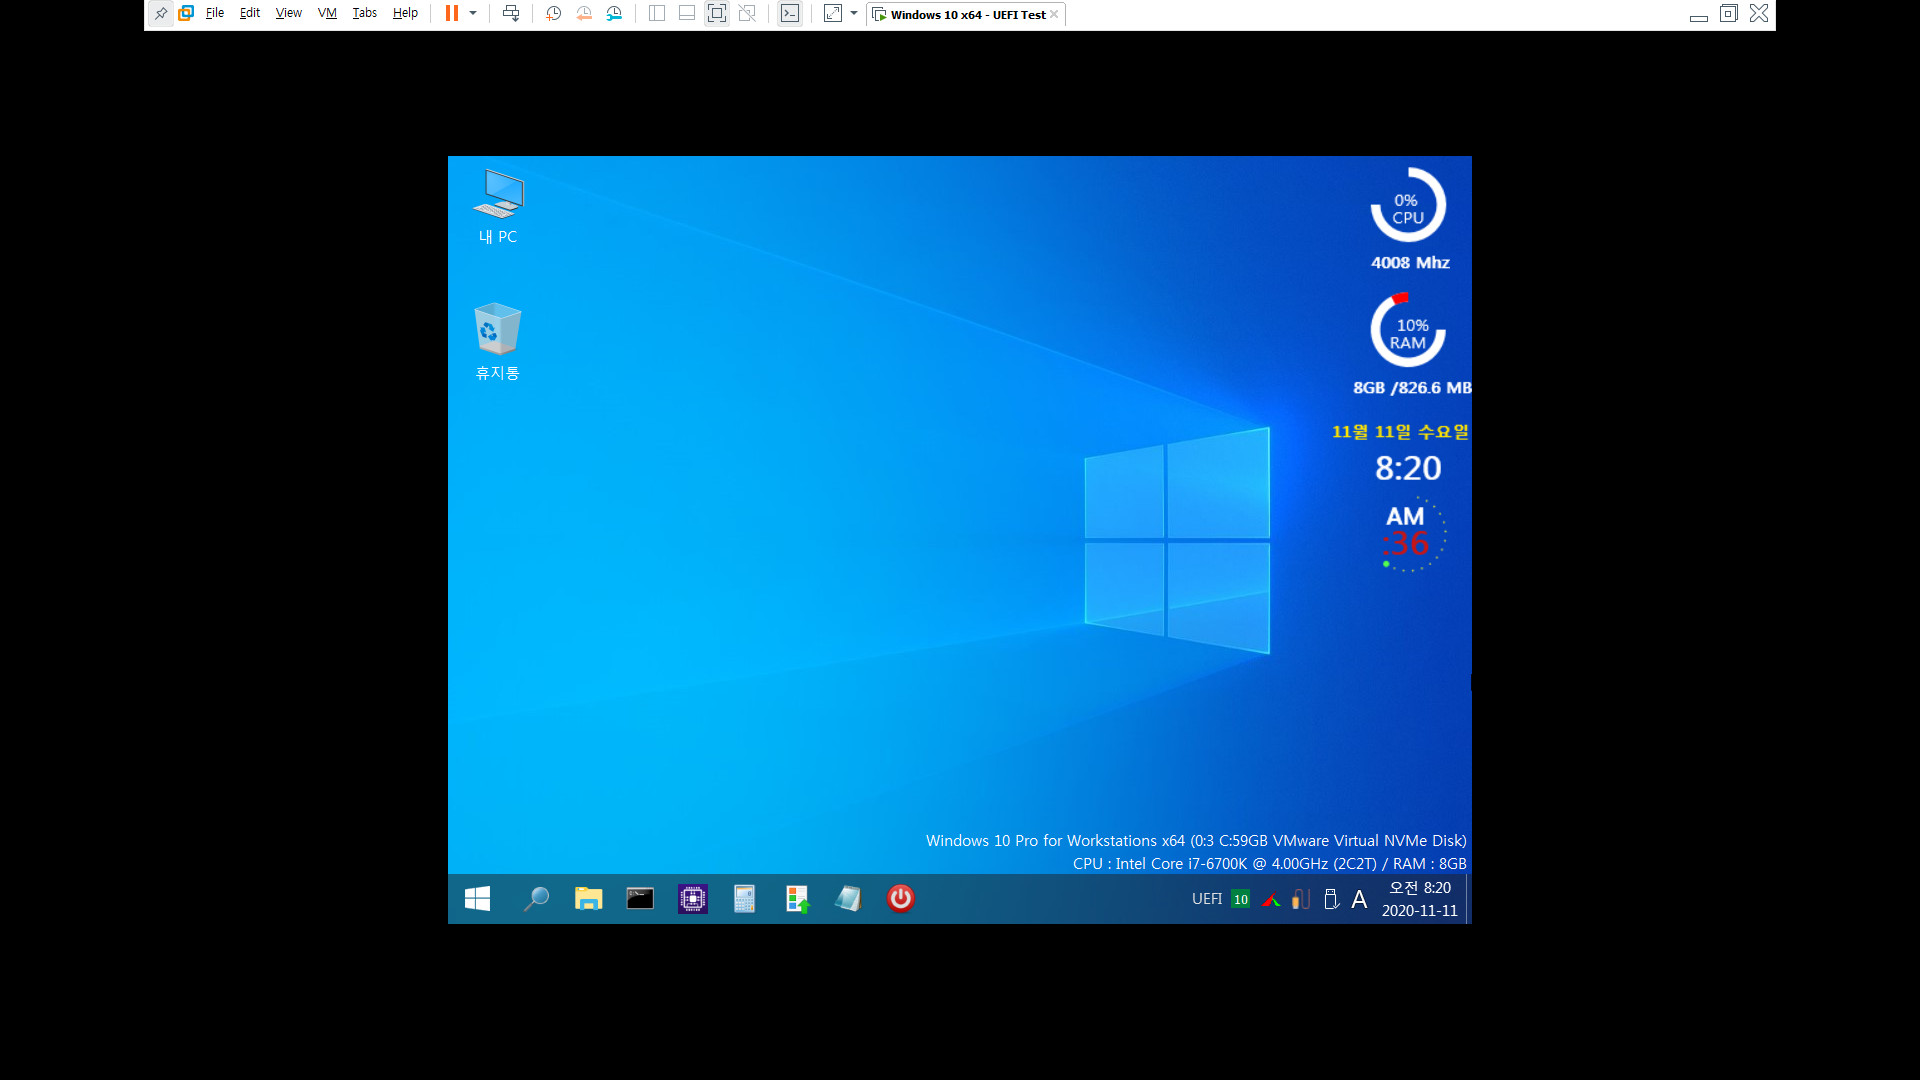Click the 4008 Mhz text on the desktop
Viewport: 1920px width, 1080px height.
(1410, 263)
